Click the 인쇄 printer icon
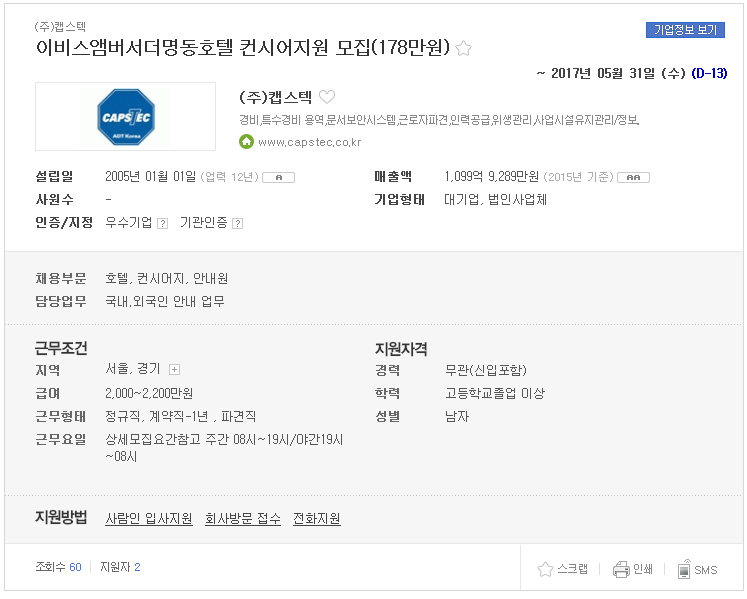Screen dimensions: 747x599 621,569
